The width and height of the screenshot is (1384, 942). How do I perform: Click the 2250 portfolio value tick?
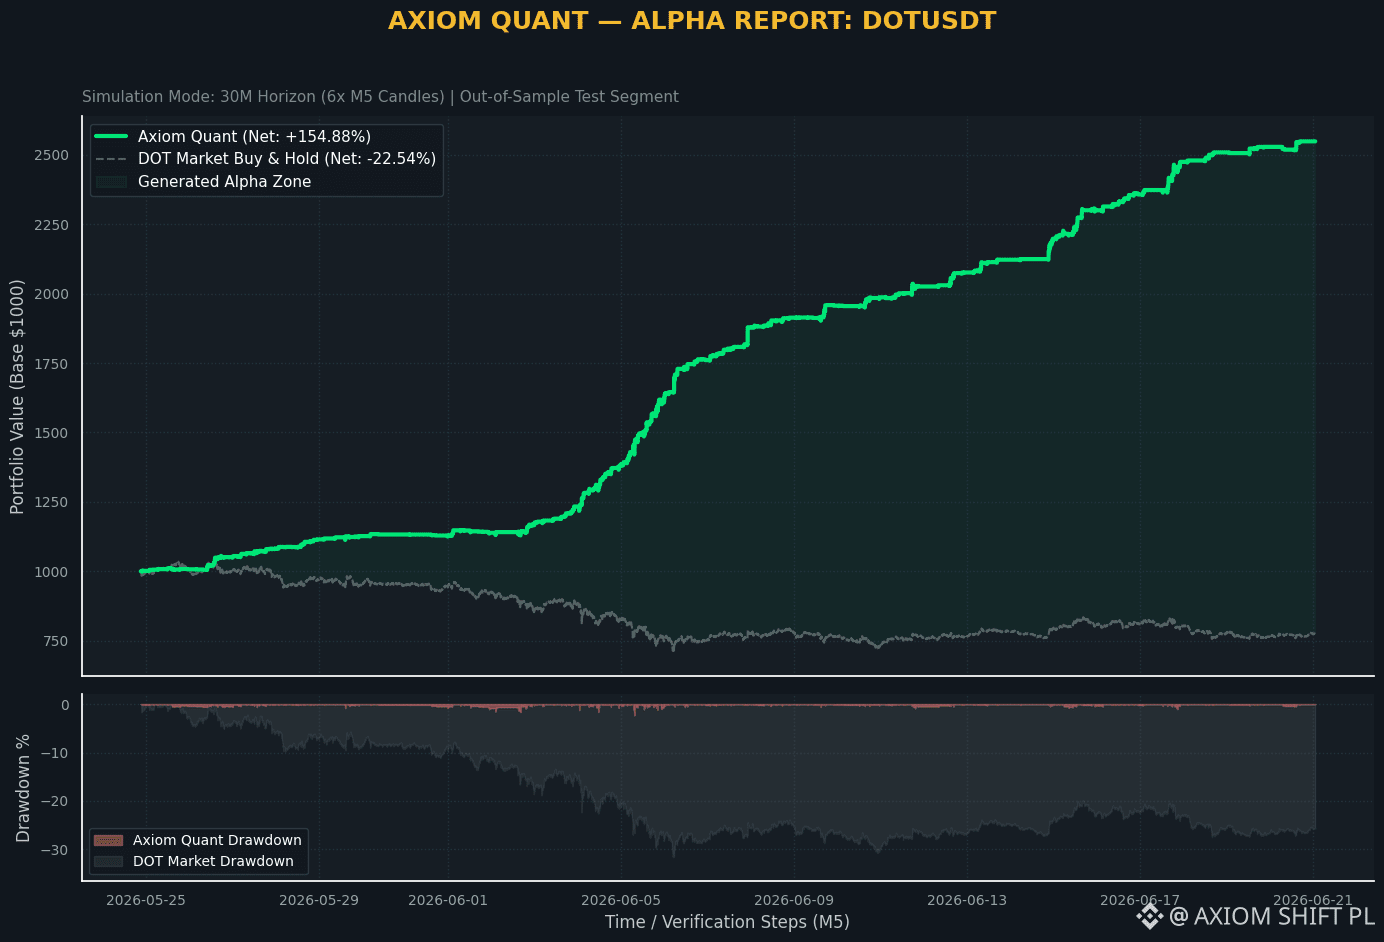51,225
